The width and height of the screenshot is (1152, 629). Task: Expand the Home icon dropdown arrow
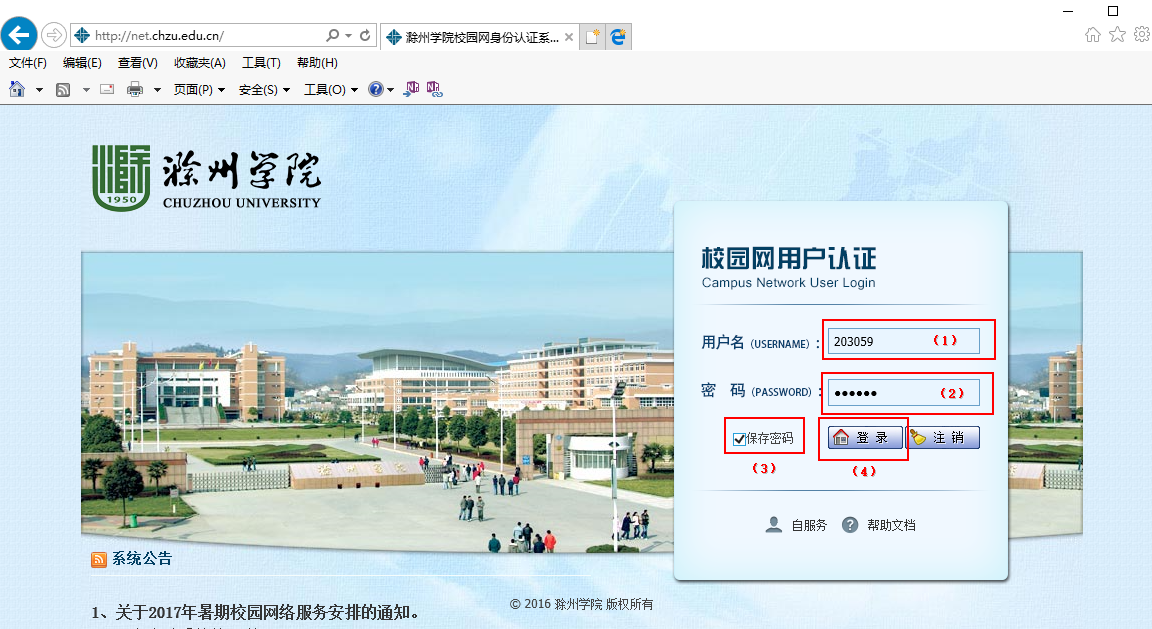[39, 90]
